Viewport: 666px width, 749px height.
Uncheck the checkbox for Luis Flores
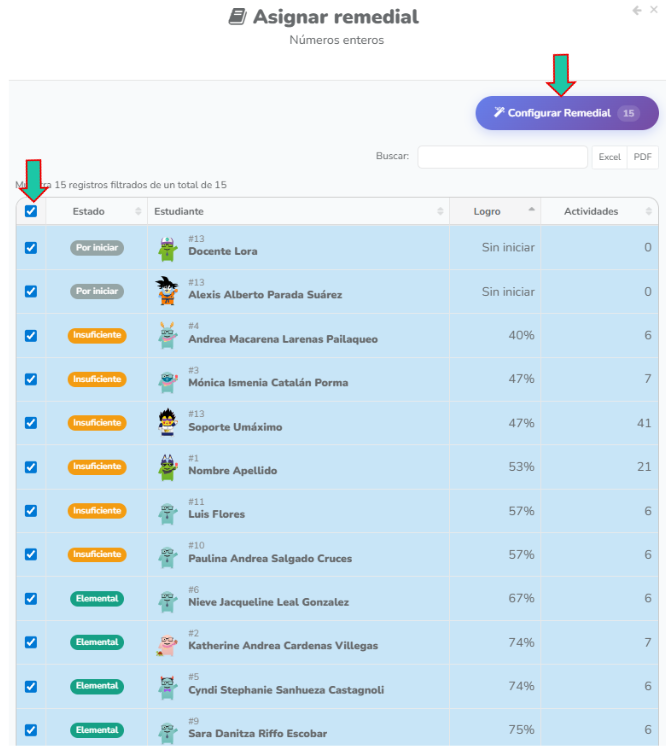(31, 510)
